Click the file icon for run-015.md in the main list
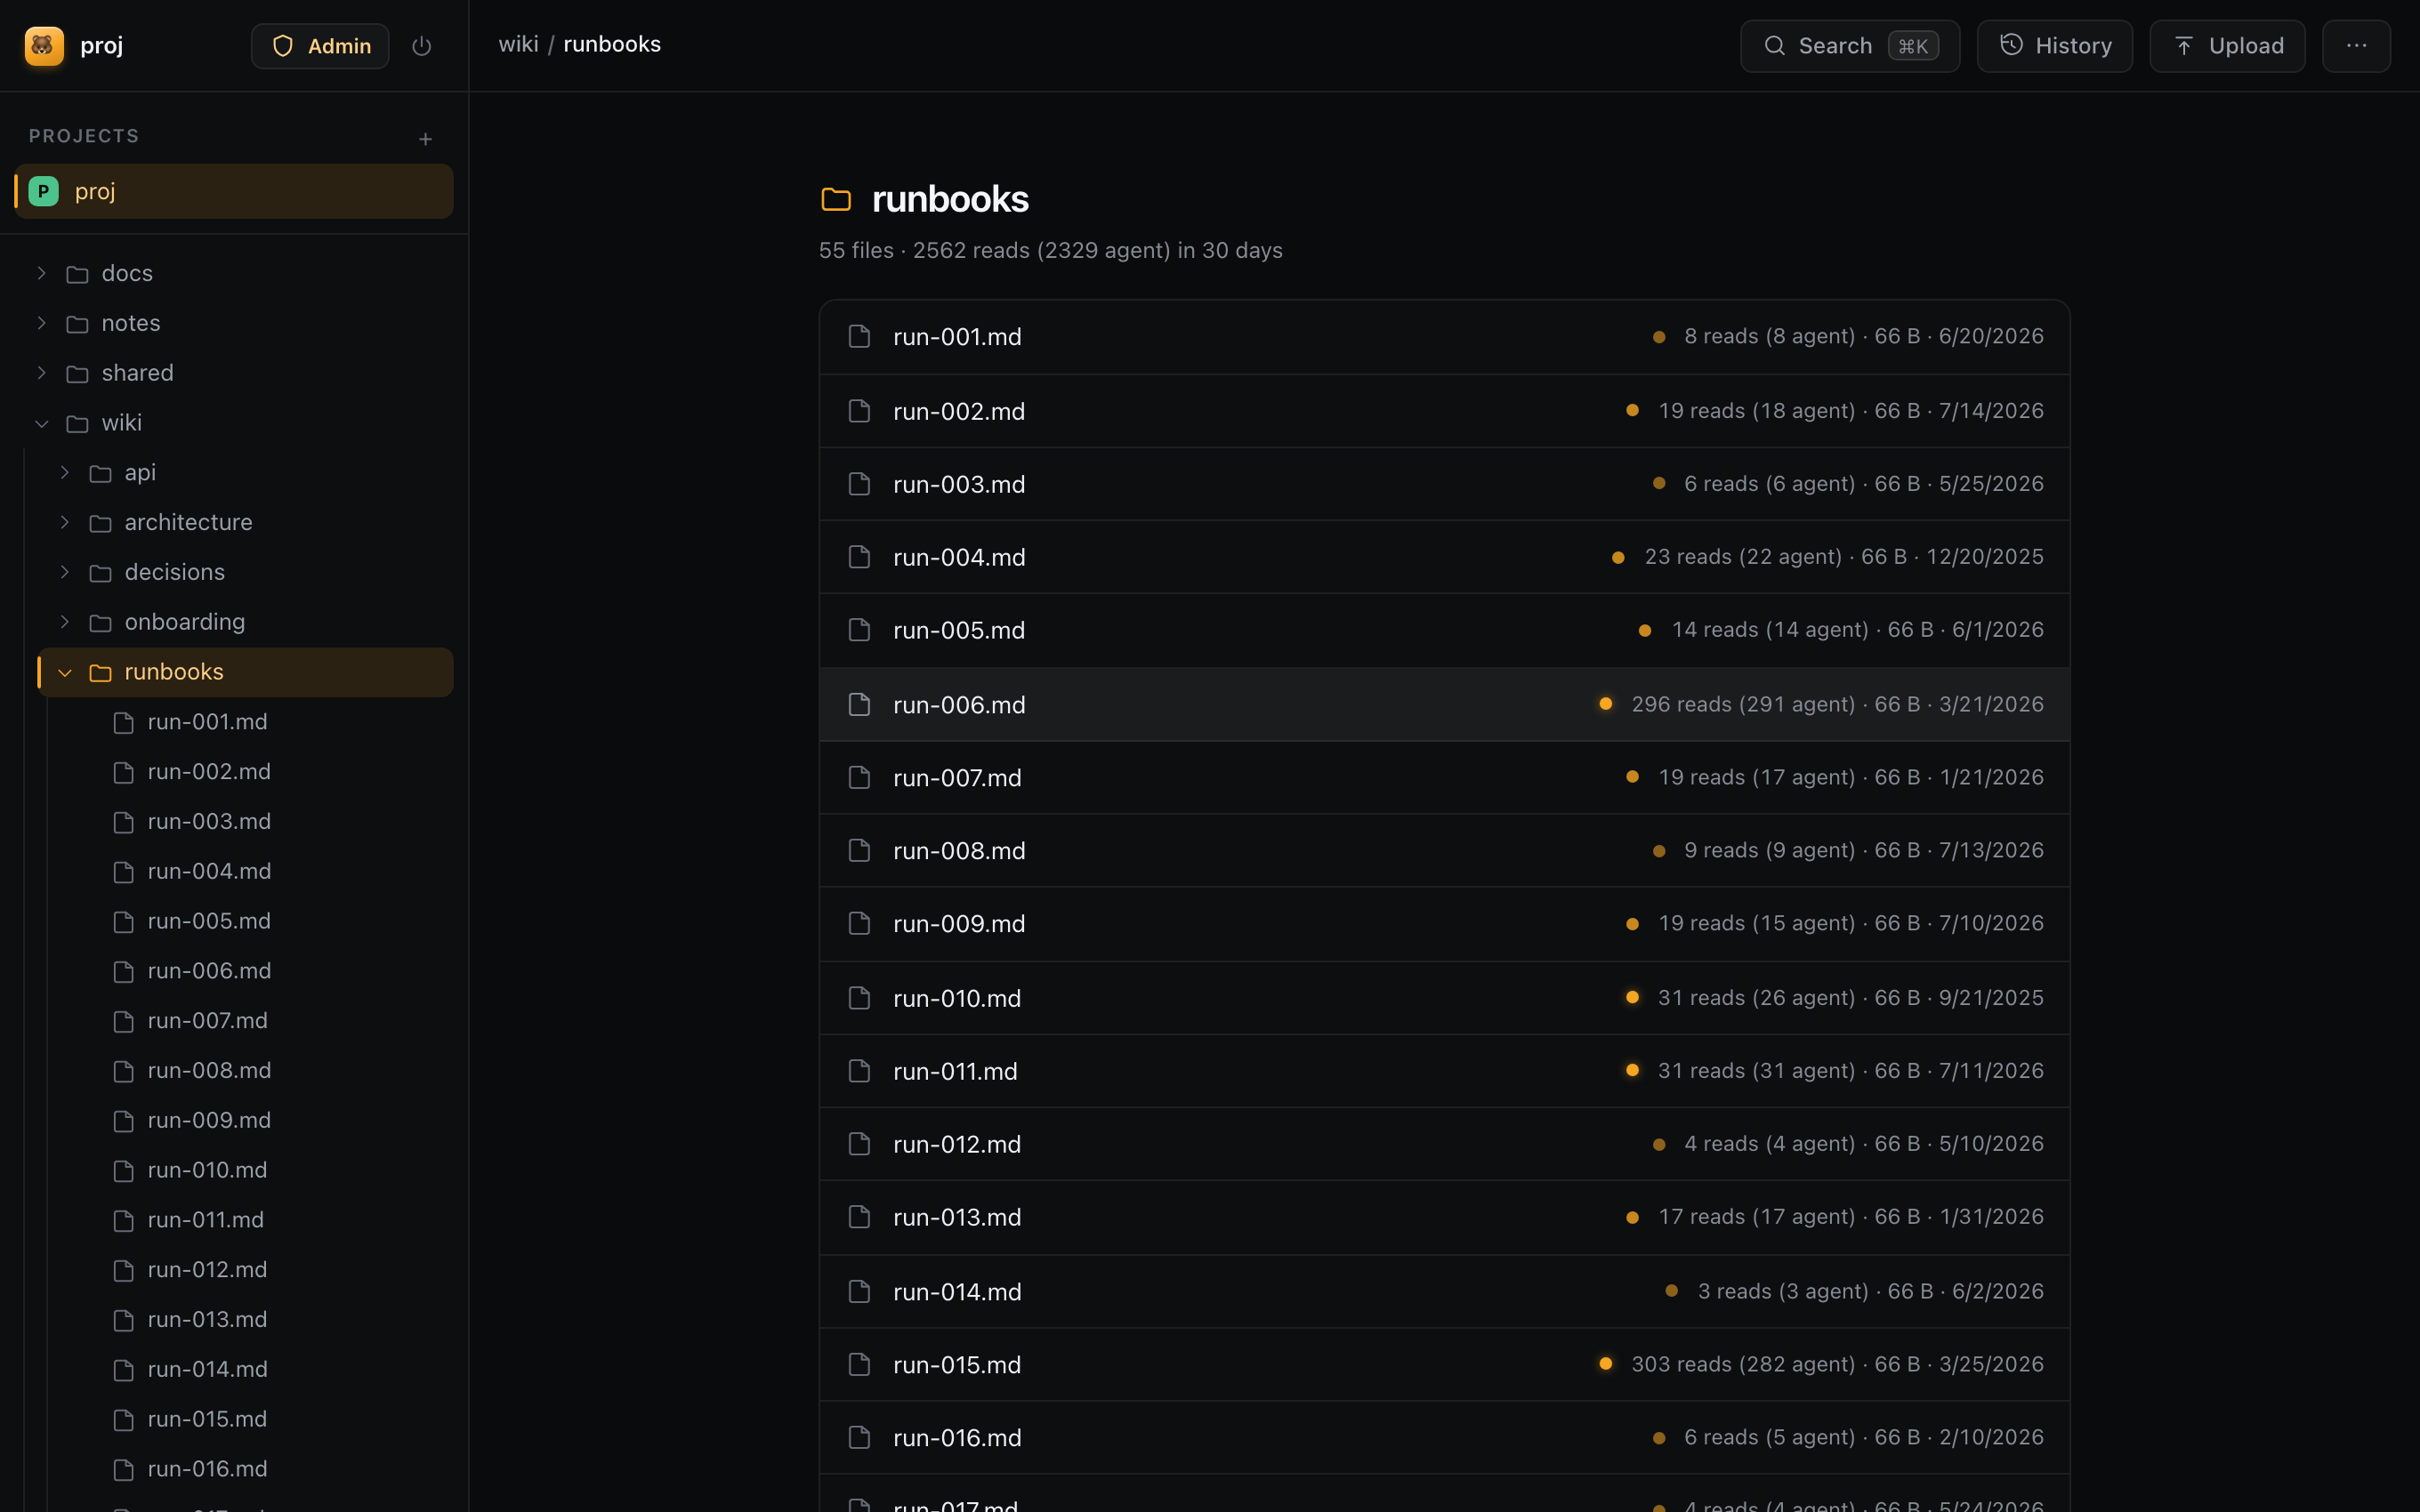 pyautogui.click(x=859, y=1364)
